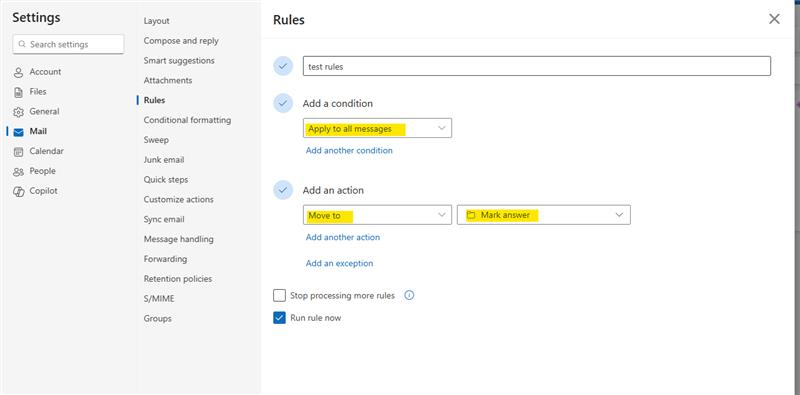Expand the Mark answer folder dropdown

[x=543, y=215]
